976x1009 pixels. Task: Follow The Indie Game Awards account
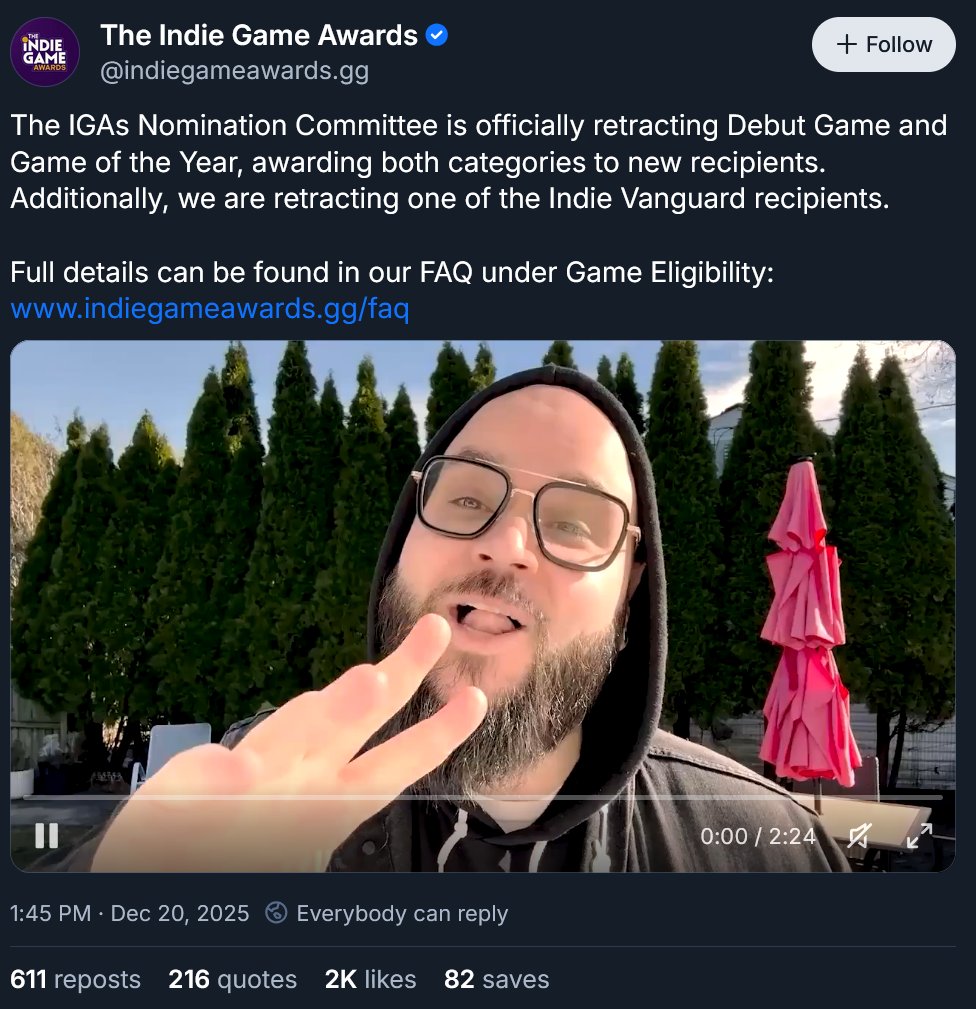point(883,44)
